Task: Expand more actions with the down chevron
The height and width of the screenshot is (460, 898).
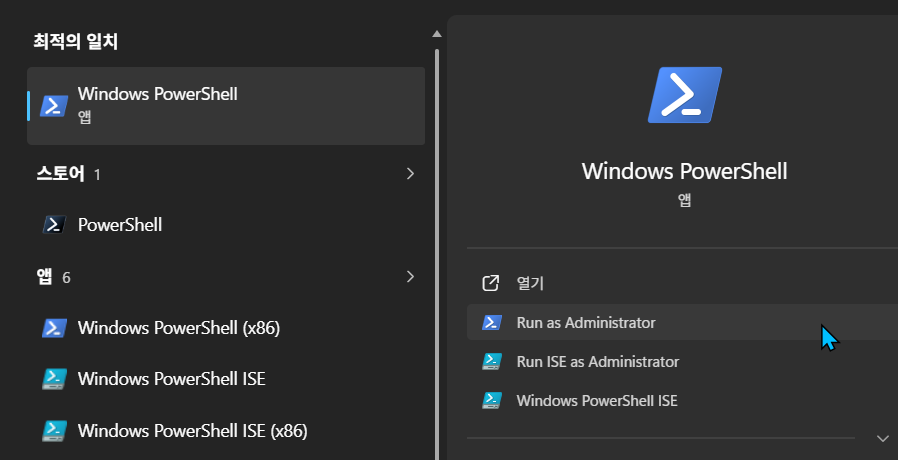Action: pos(883,439)
